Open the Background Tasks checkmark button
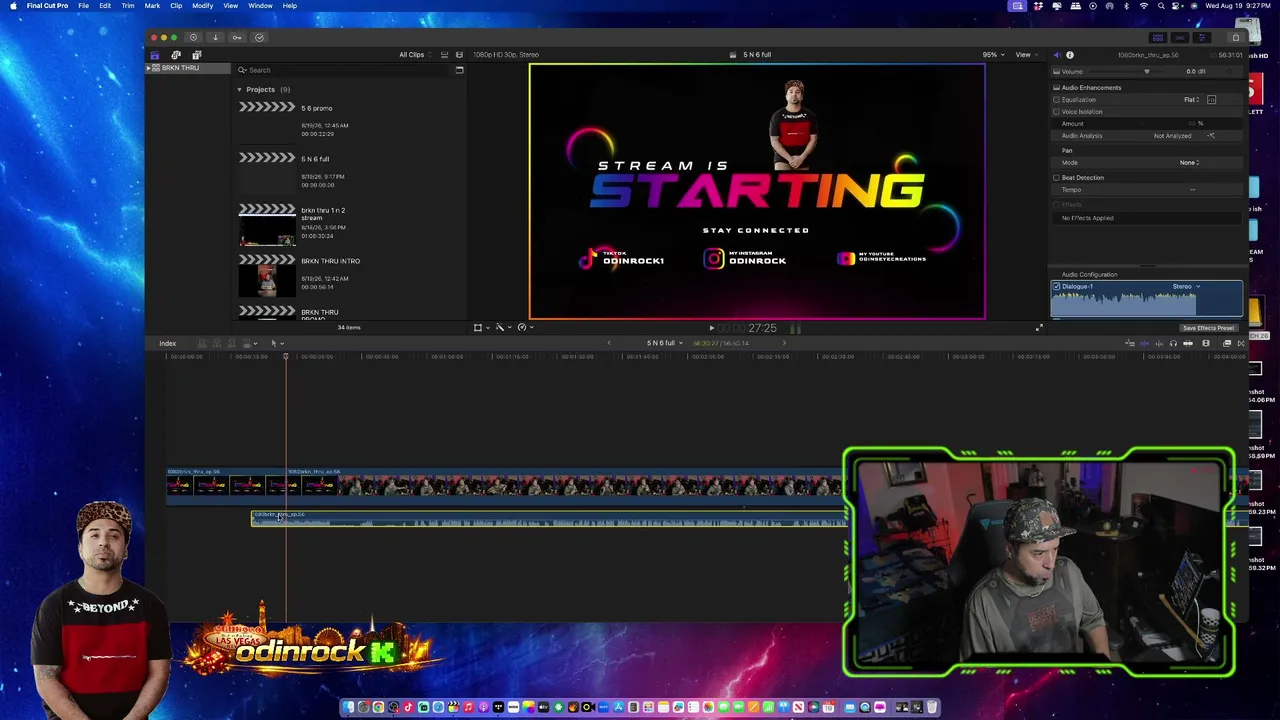This screenshot has width=1280, height=720. point(259,38)
